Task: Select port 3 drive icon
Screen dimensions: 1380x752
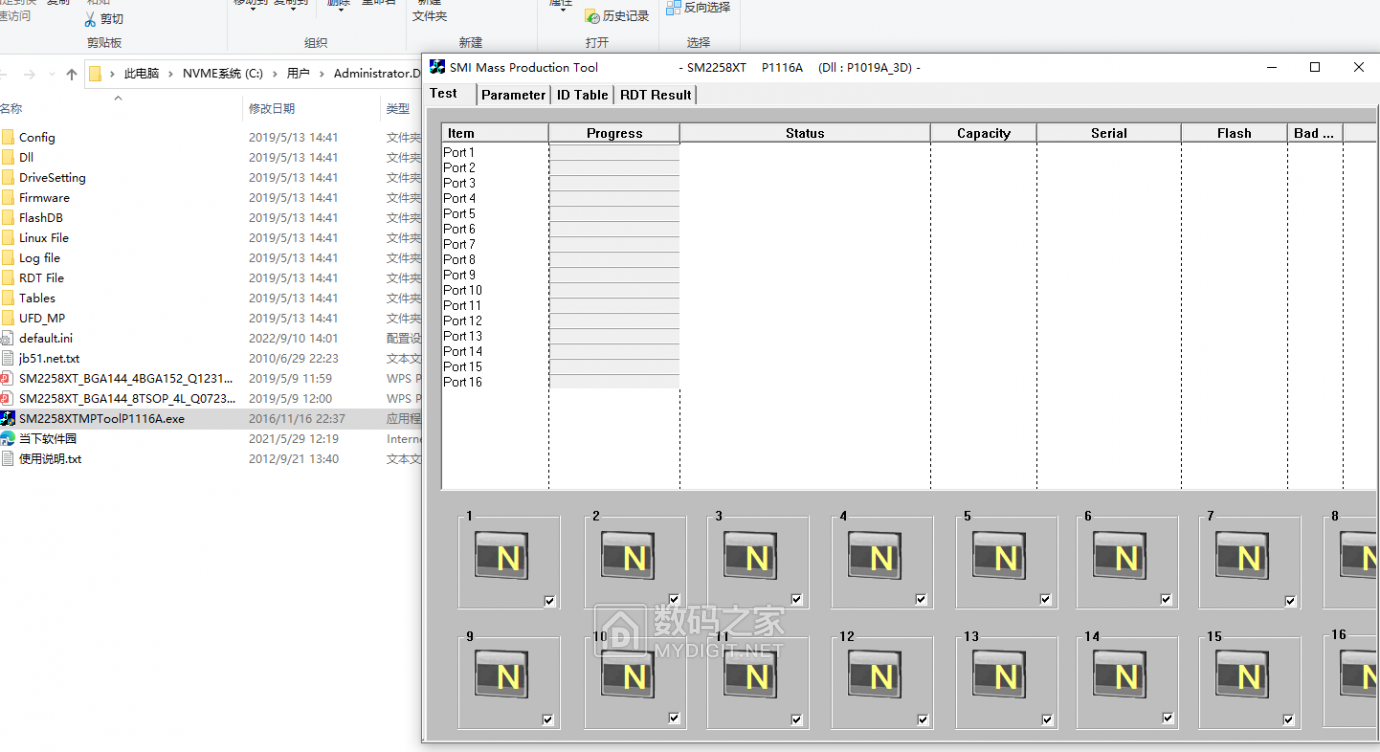Action: (750, 556)
